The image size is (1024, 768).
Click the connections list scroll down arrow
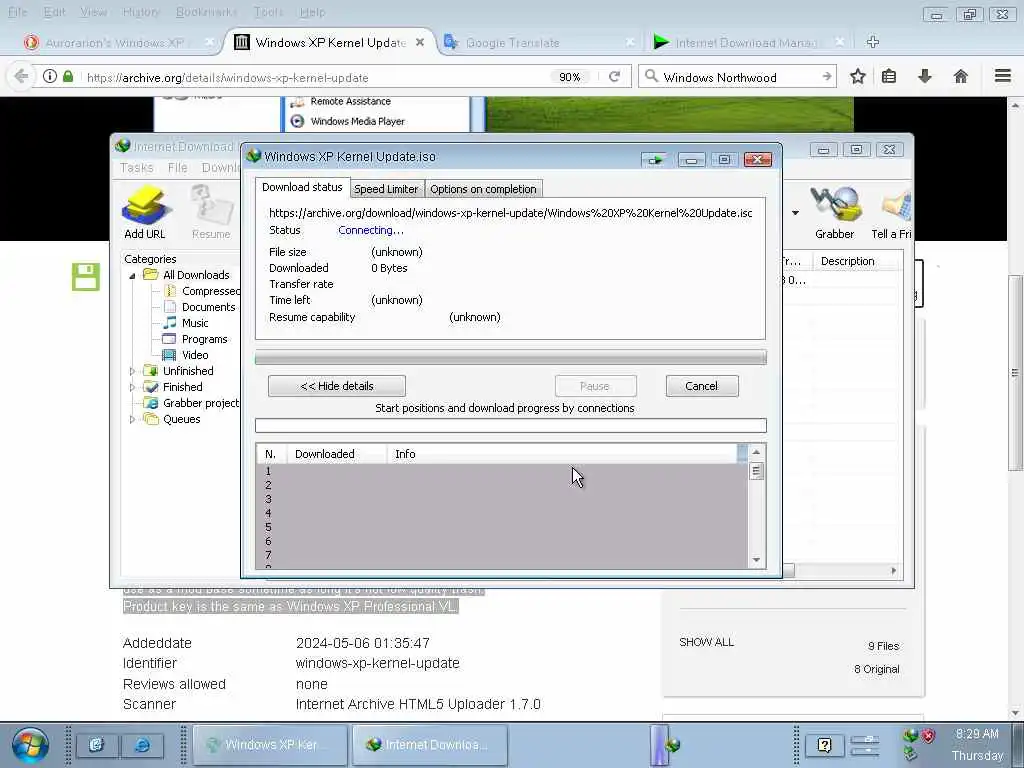pyautogui.click(x=756, y=560)
